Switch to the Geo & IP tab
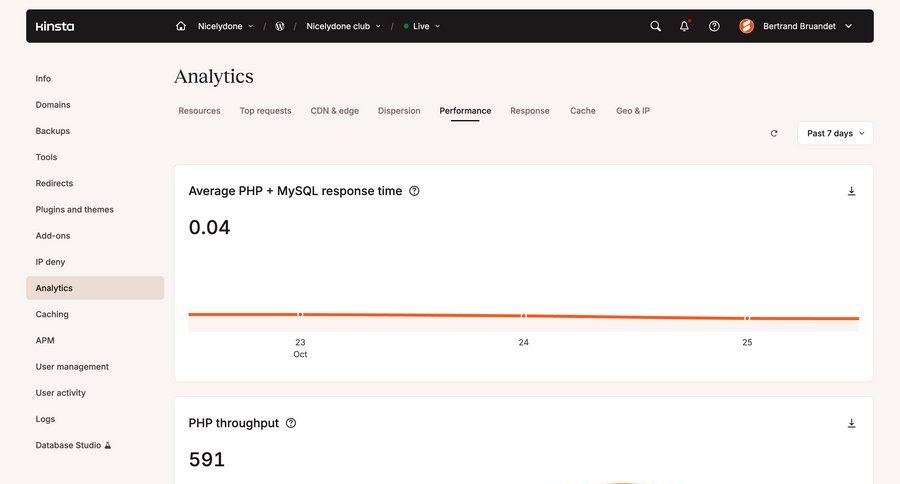 [x=633, y=111]
